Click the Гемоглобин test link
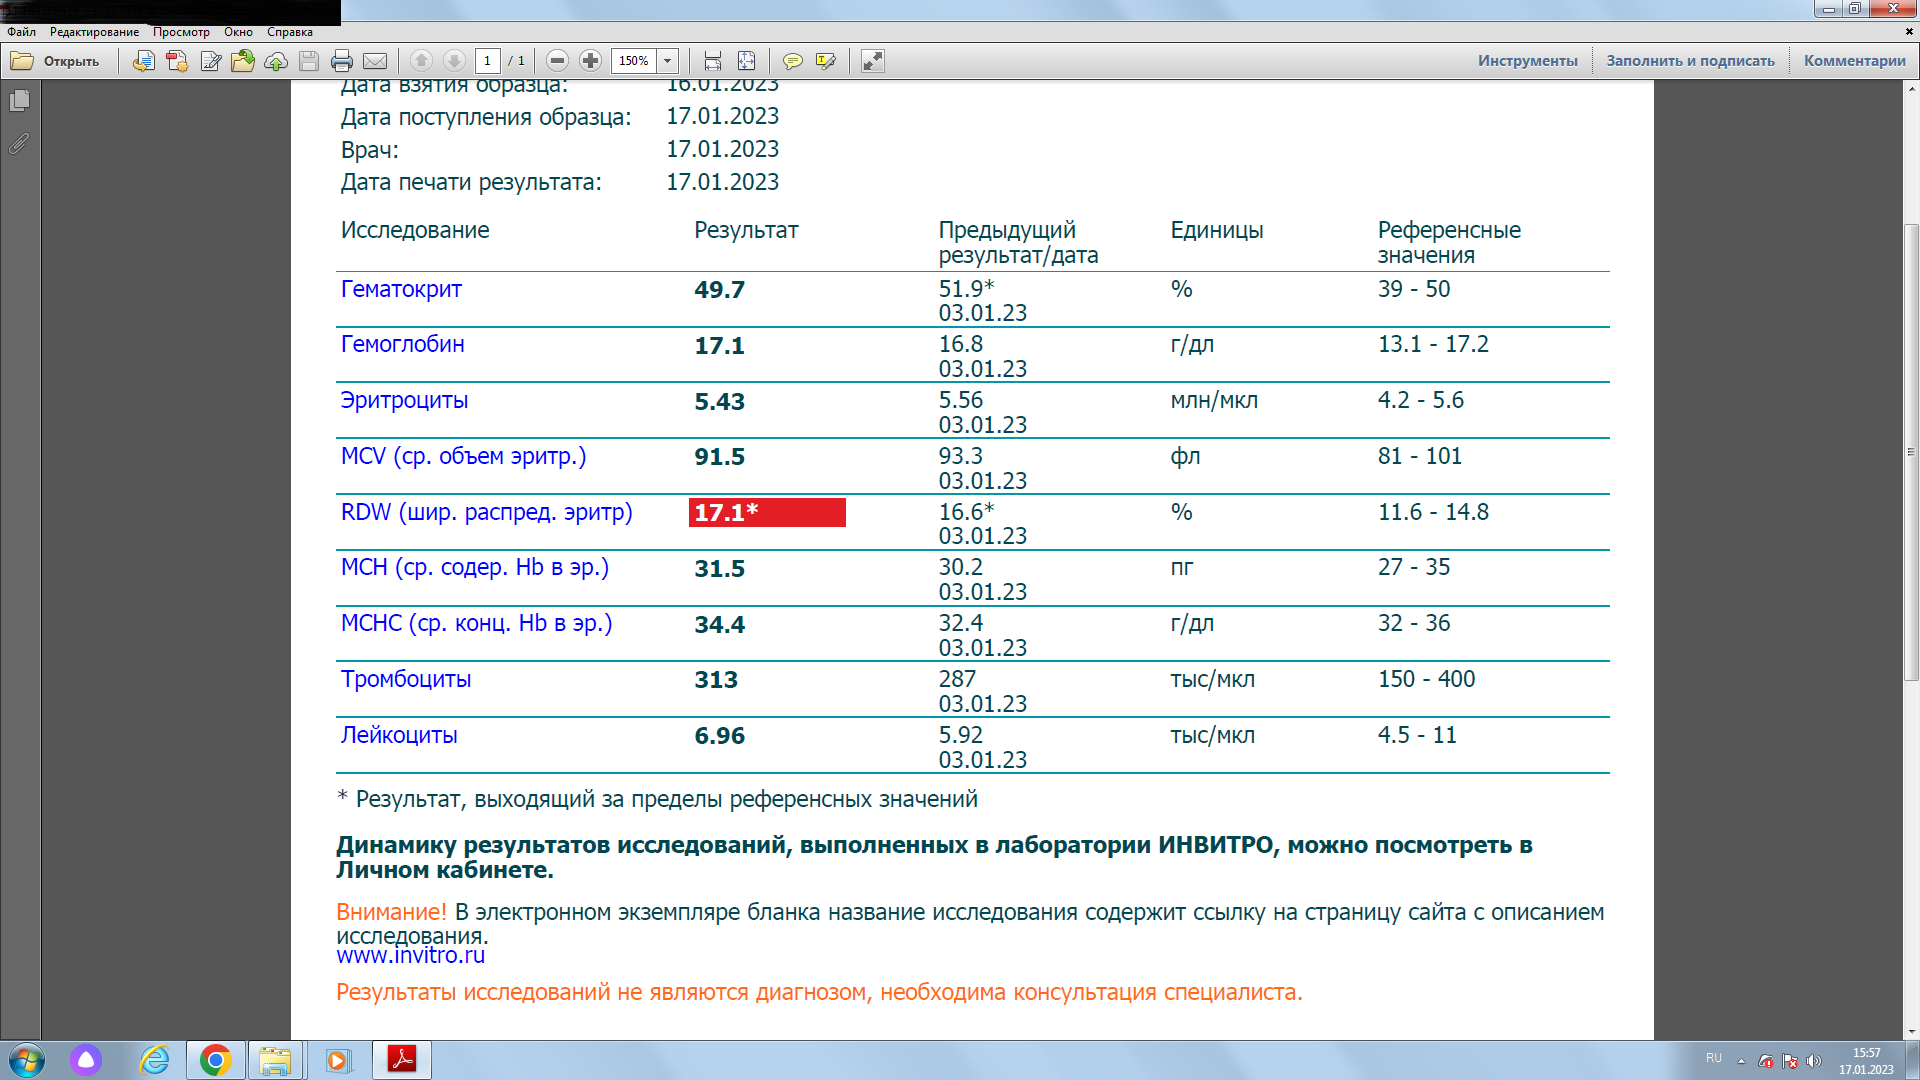The image size is (1920, 1080). tap(402, 345)
